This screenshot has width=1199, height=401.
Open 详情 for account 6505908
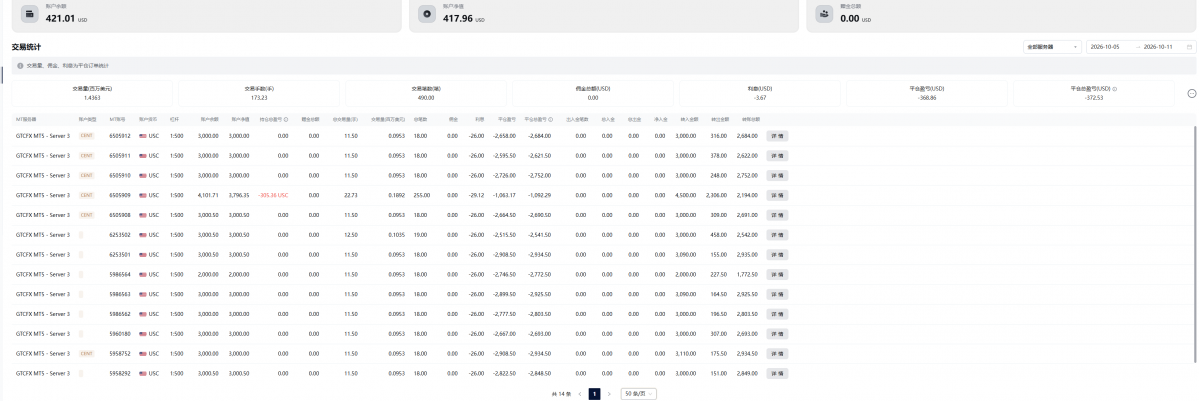pos(778,215)
